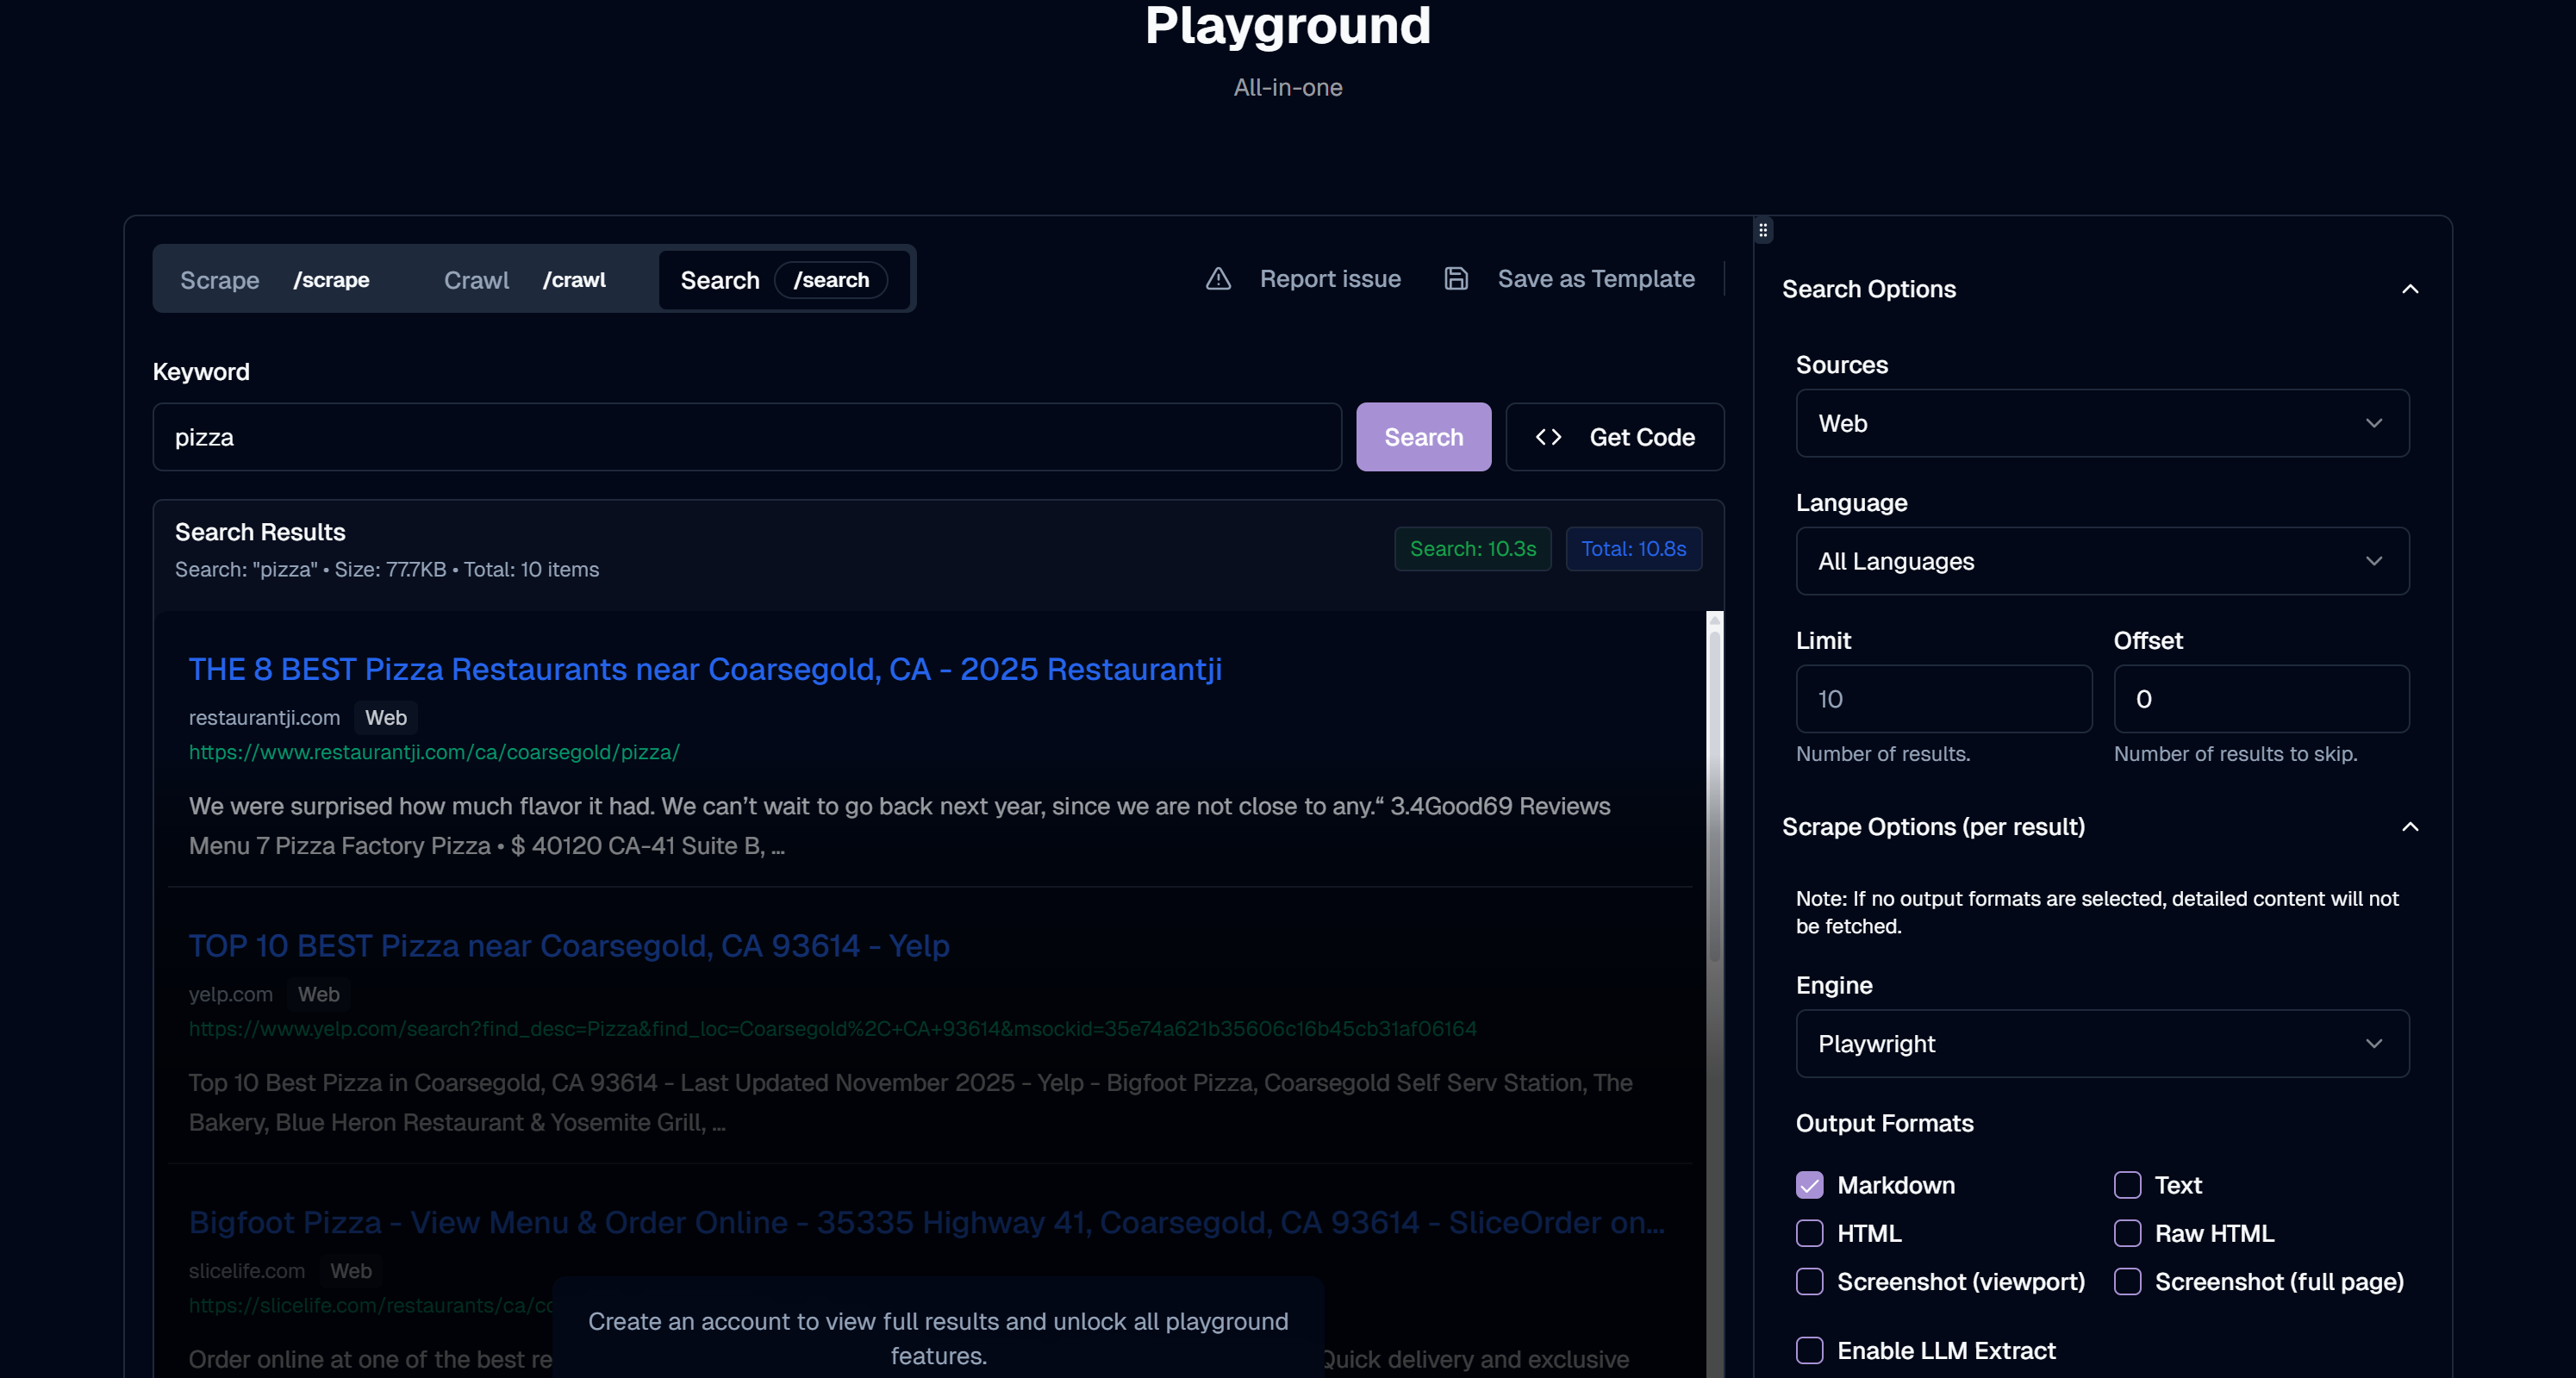The height and width of the screenshot is (1378, 2576).
Task: Open the Sources dropdown showing Web
Action: [2102, 423]
